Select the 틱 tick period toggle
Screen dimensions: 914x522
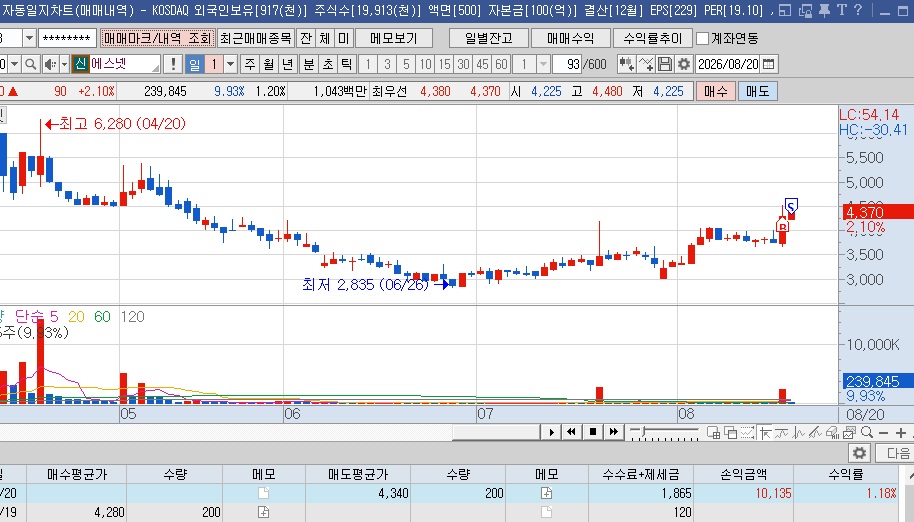346,64
